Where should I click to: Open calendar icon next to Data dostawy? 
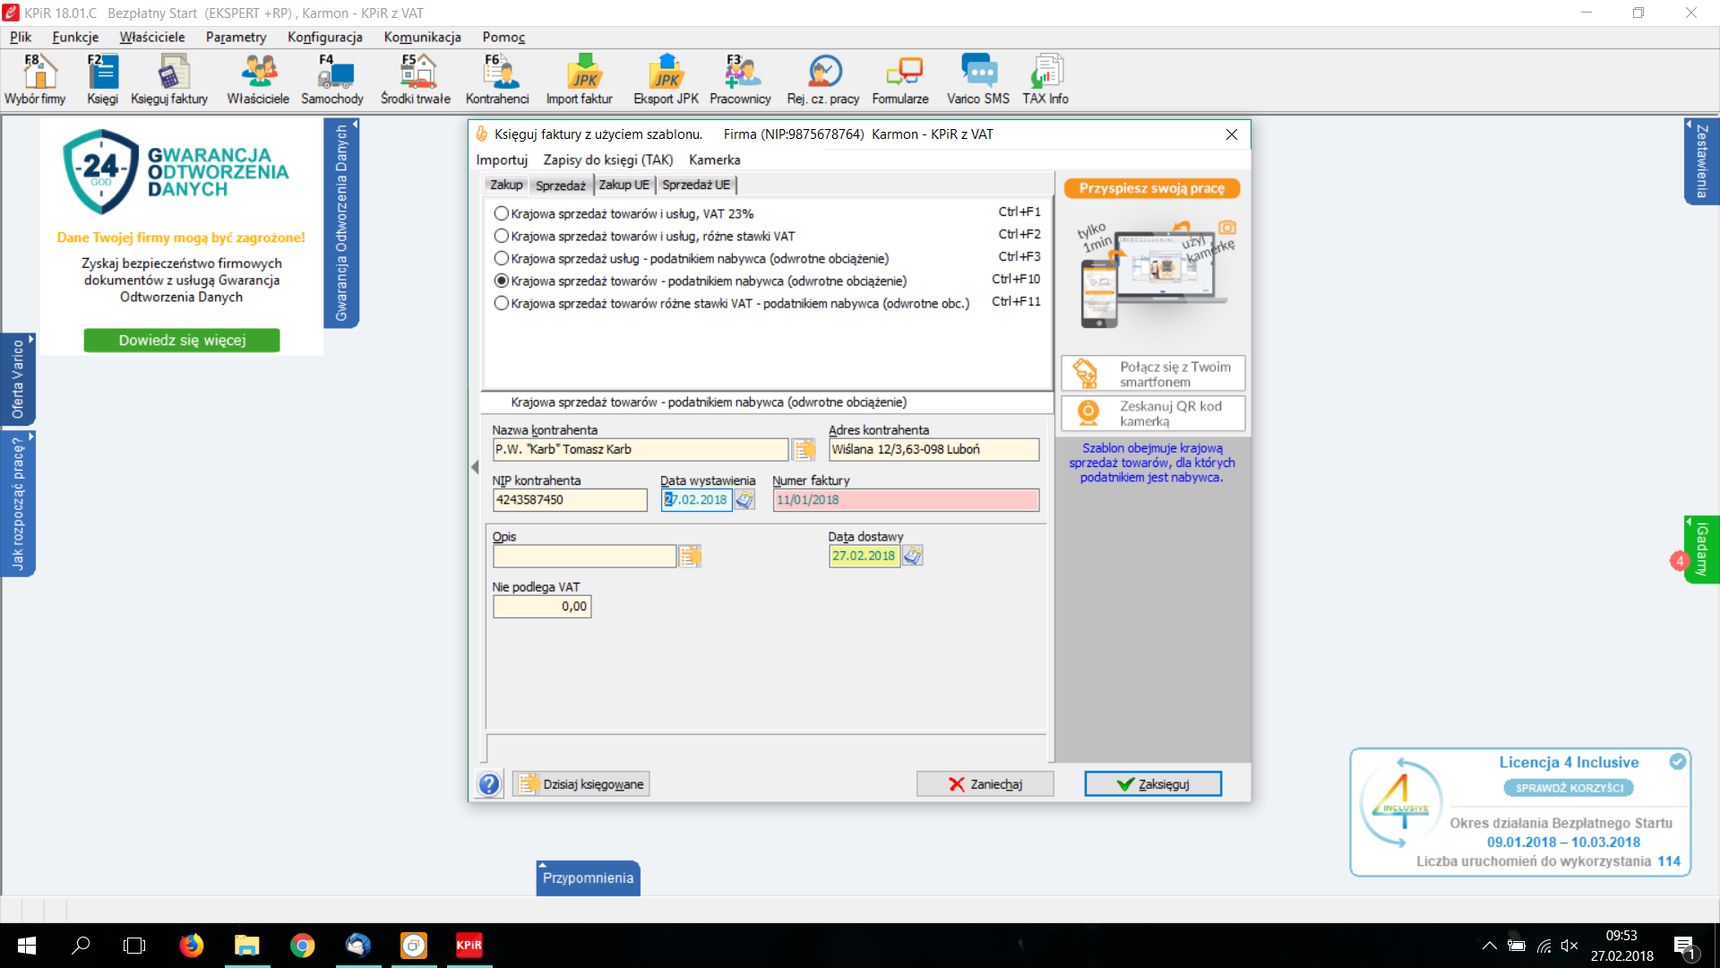coord(912,556)
